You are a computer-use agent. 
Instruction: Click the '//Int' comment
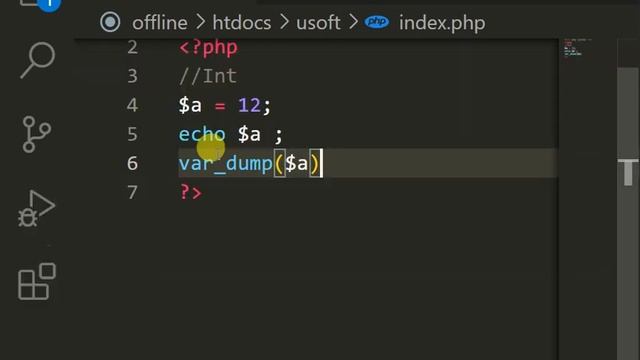point(208,76)
